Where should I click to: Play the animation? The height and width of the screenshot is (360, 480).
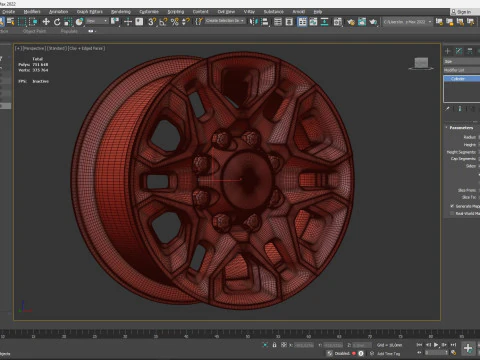click(436, 345)
